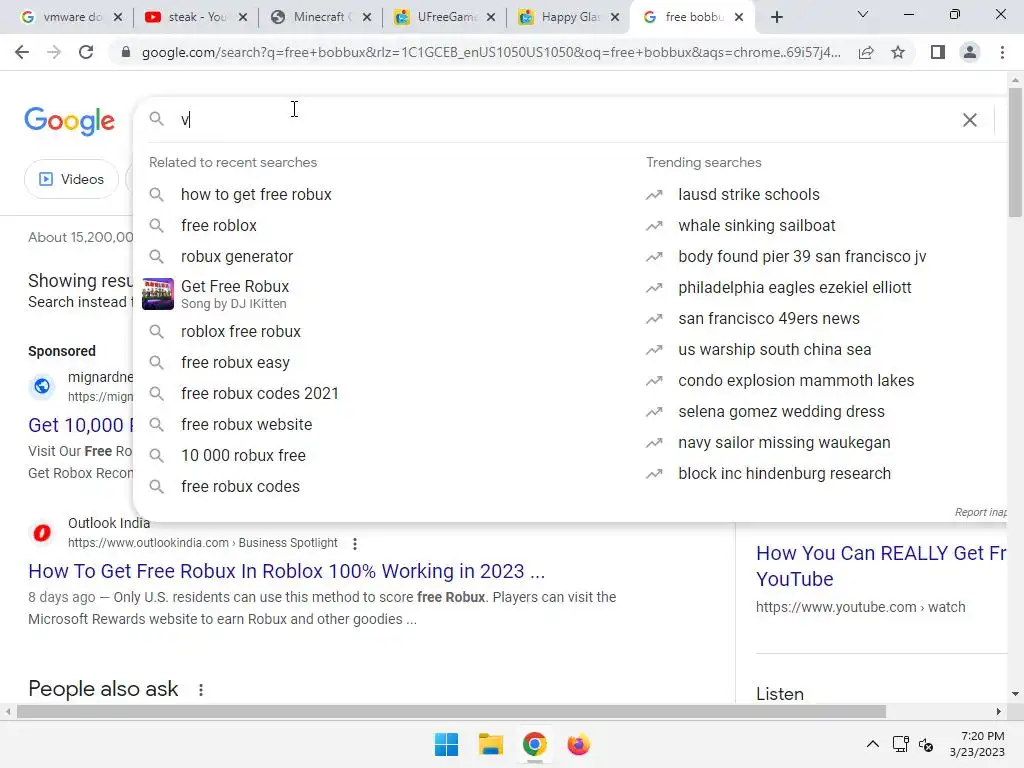Open trending 'selena gomez wedding dress'
Viewport: 1024px width, 768px height.
(x=781, y=411)
